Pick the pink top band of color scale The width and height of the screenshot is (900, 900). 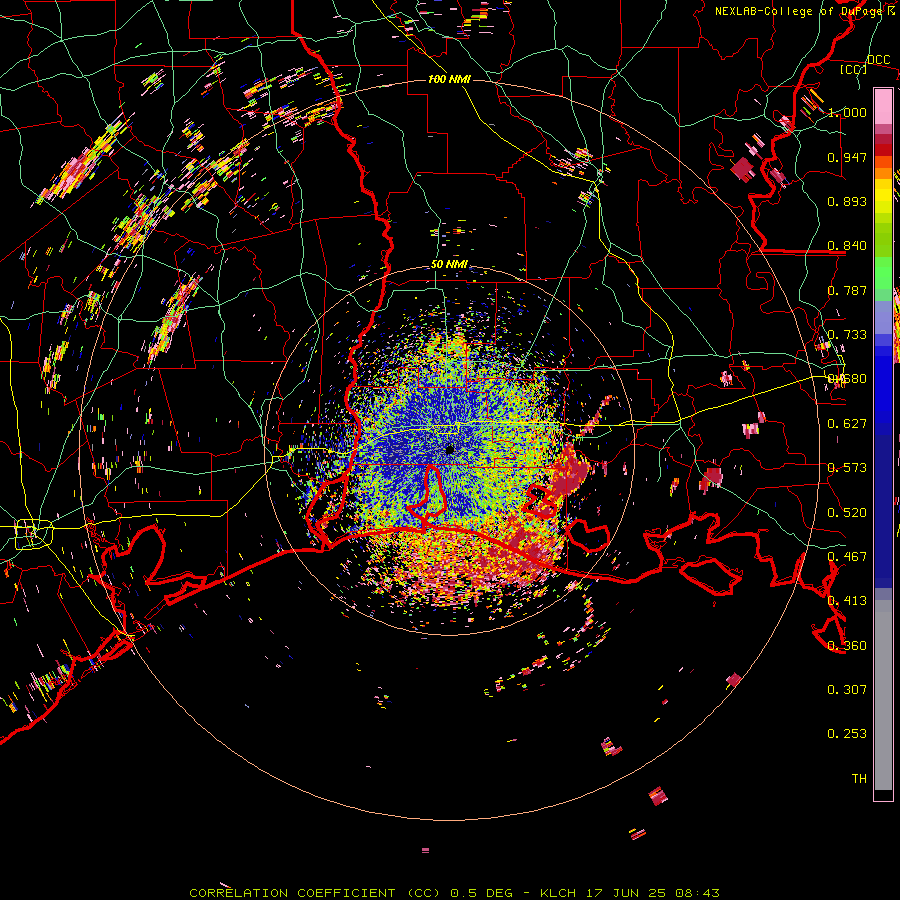coord(883,106)
